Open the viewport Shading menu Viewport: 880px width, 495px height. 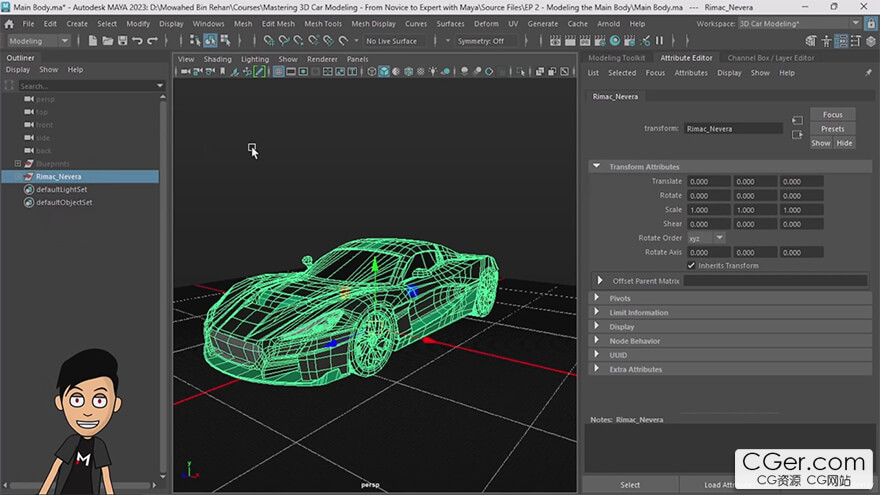(x=217, y=59)
